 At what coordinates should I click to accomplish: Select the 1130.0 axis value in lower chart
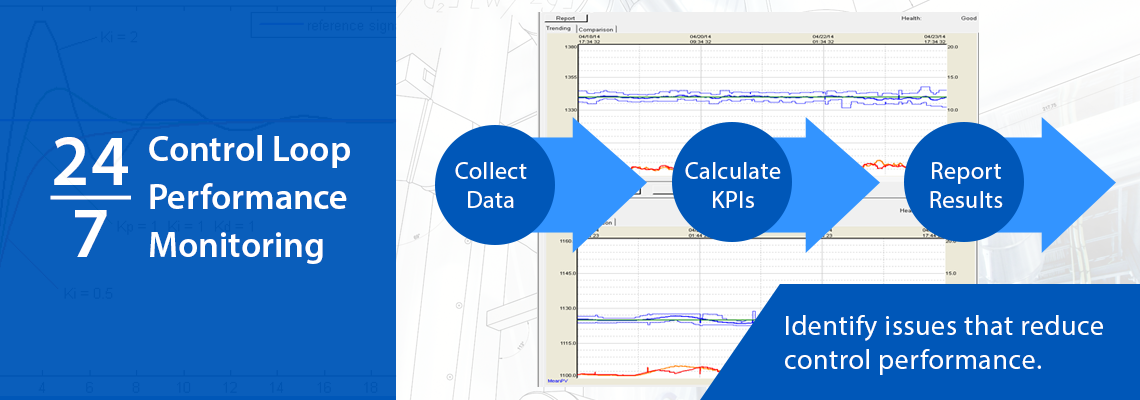569,308
